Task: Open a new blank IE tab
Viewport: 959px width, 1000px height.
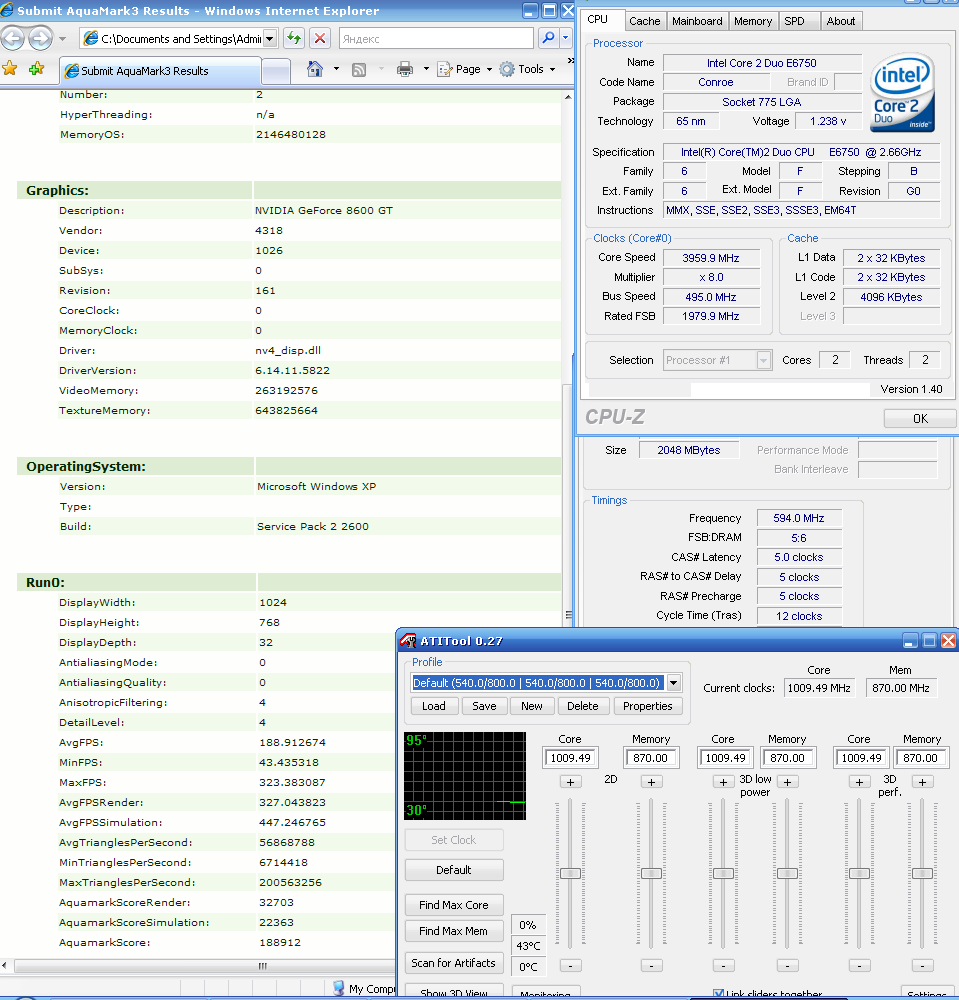Action: (276, 71)
